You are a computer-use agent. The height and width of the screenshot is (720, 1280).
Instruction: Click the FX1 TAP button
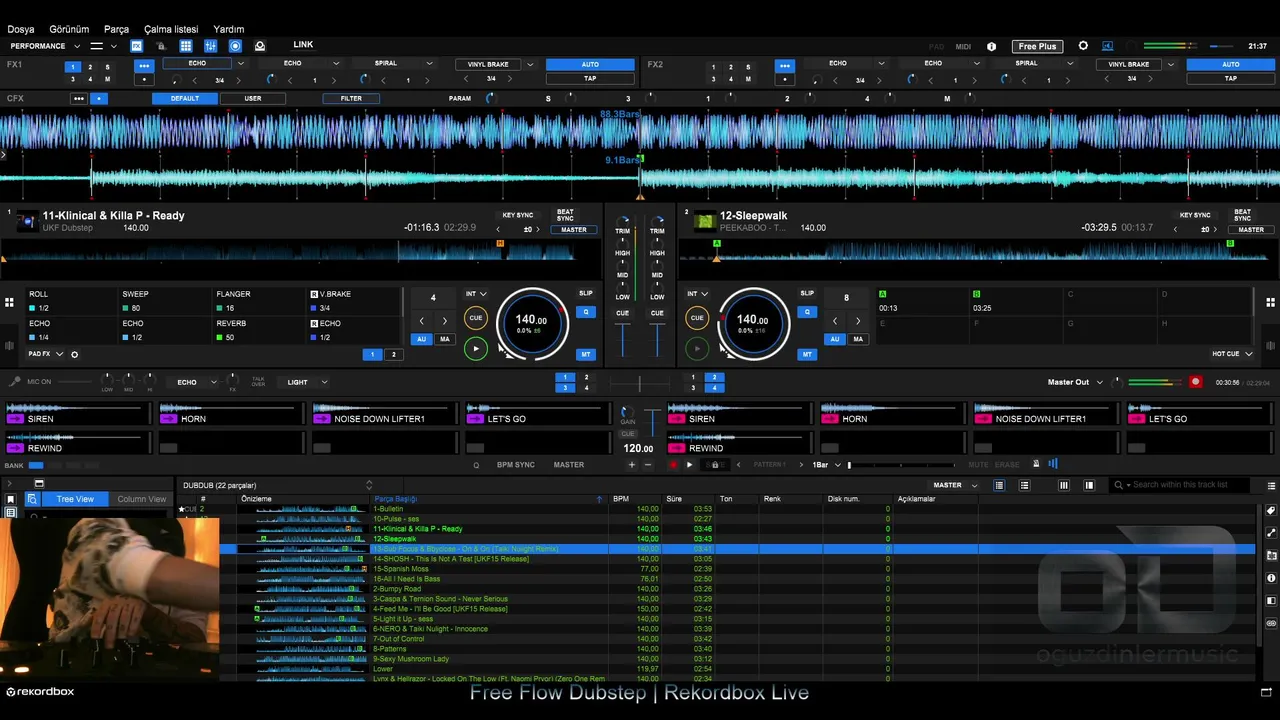tap(590, 78)
